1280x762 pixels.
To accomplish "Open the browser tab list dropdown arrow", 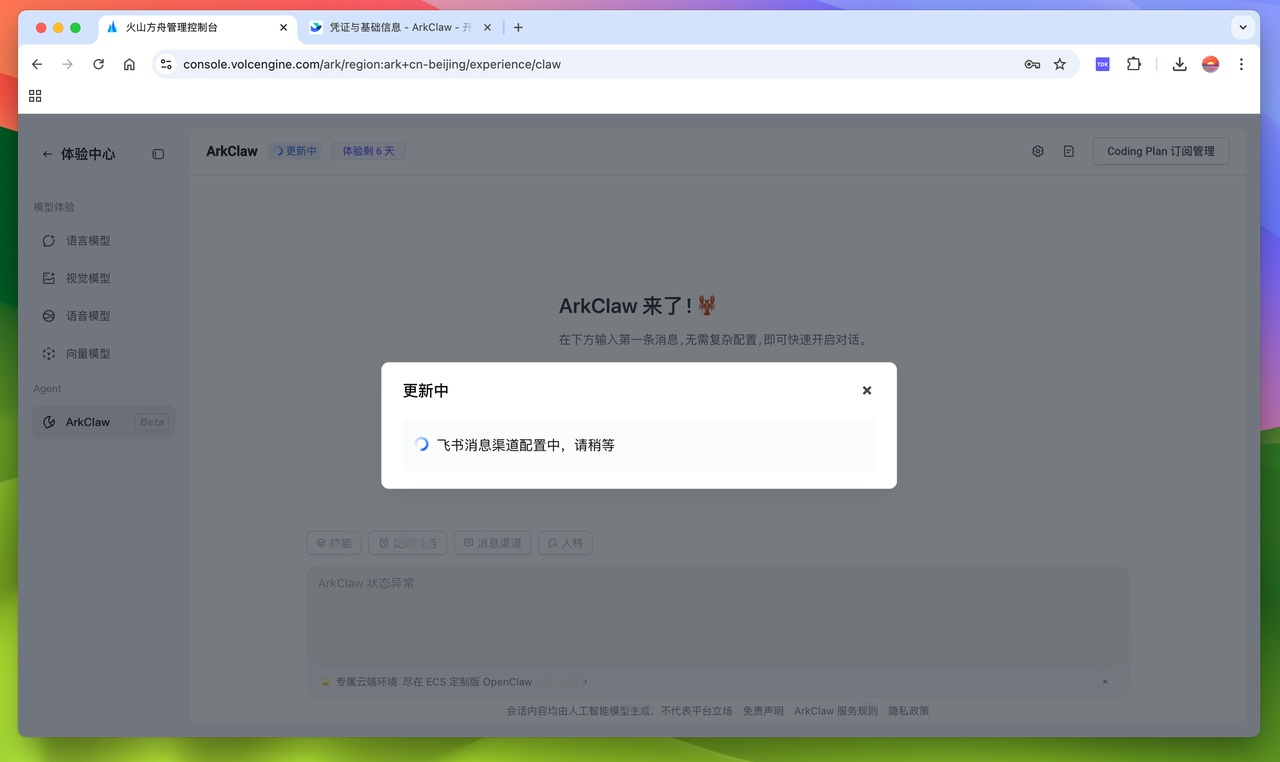I will click(1242, 27).
